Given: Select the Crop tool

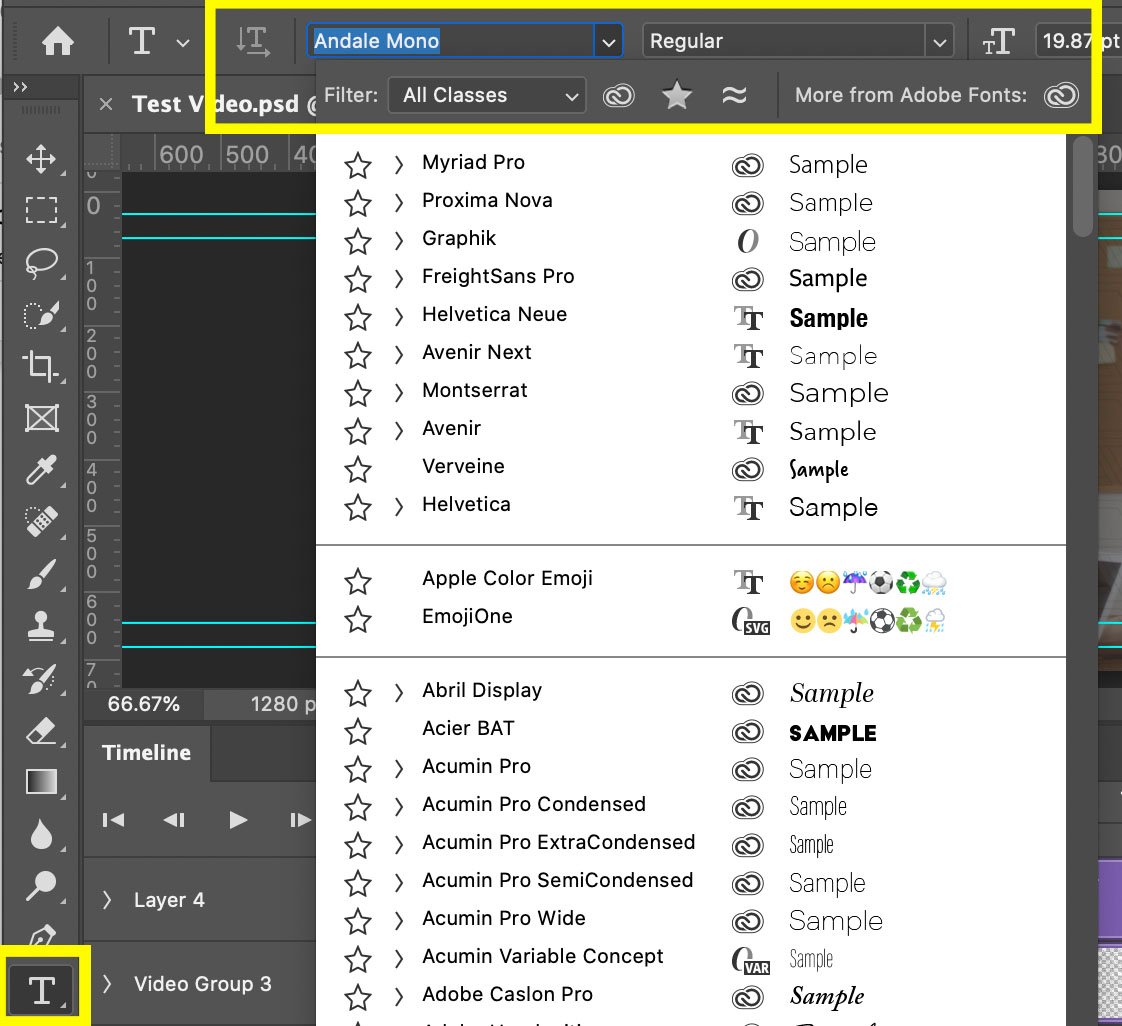Looking at the screenshot, I should [41, 366].
